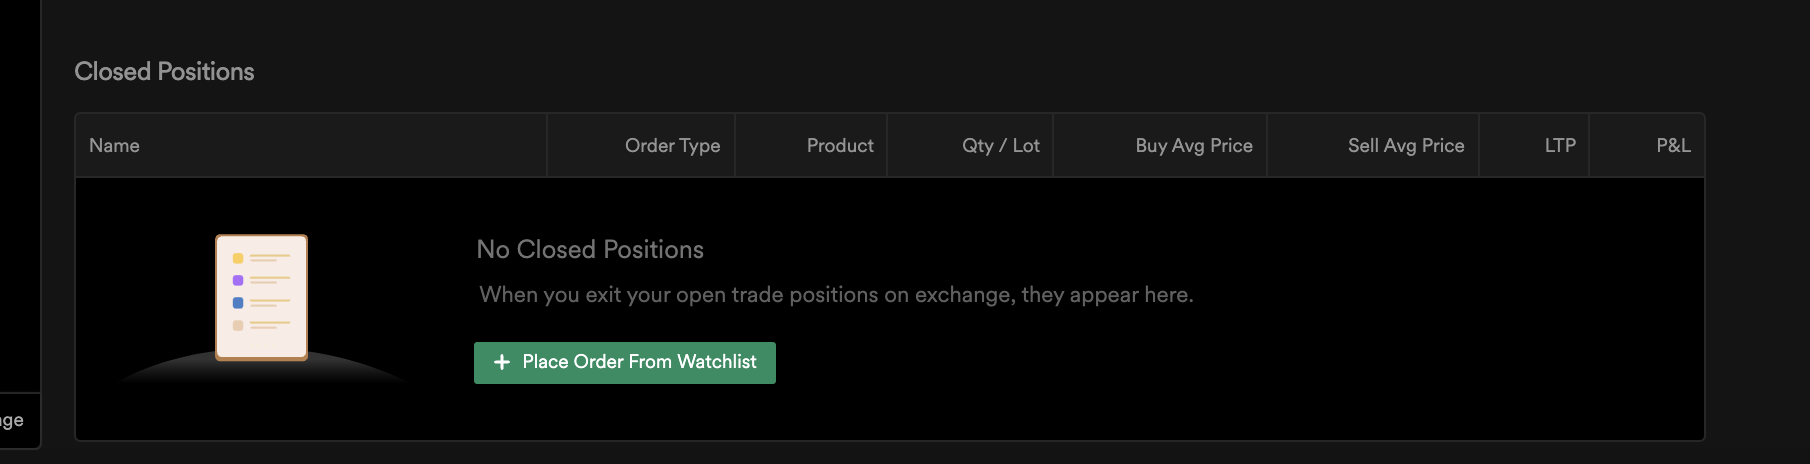Click the Place Order From Watchlist button
1810x464 pixels.
(x=624, y=362)
